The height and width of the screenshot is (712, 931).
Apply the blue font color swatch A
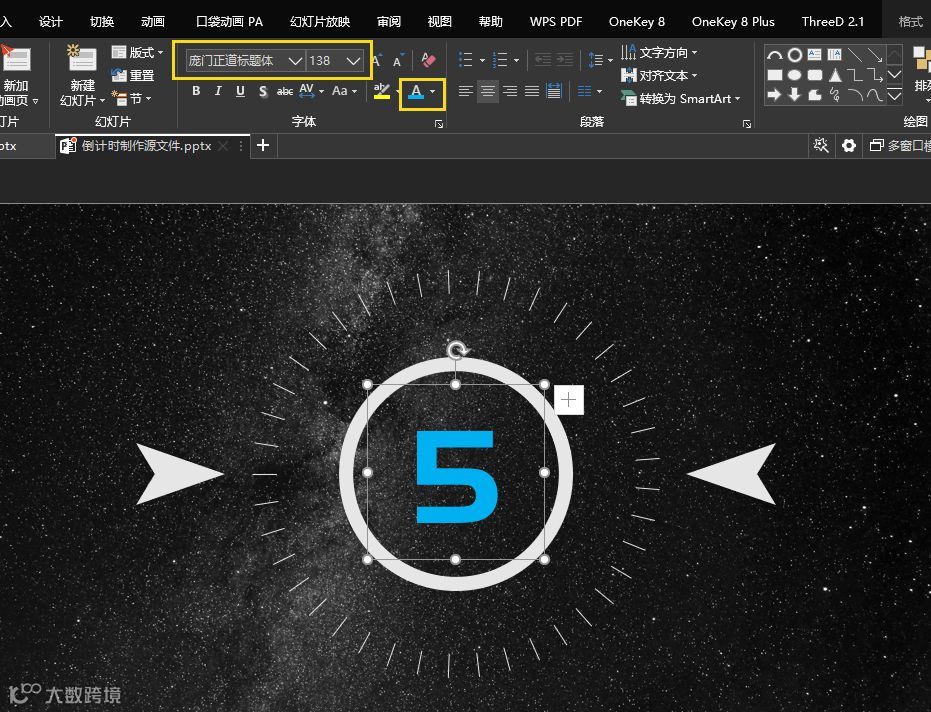416,91
